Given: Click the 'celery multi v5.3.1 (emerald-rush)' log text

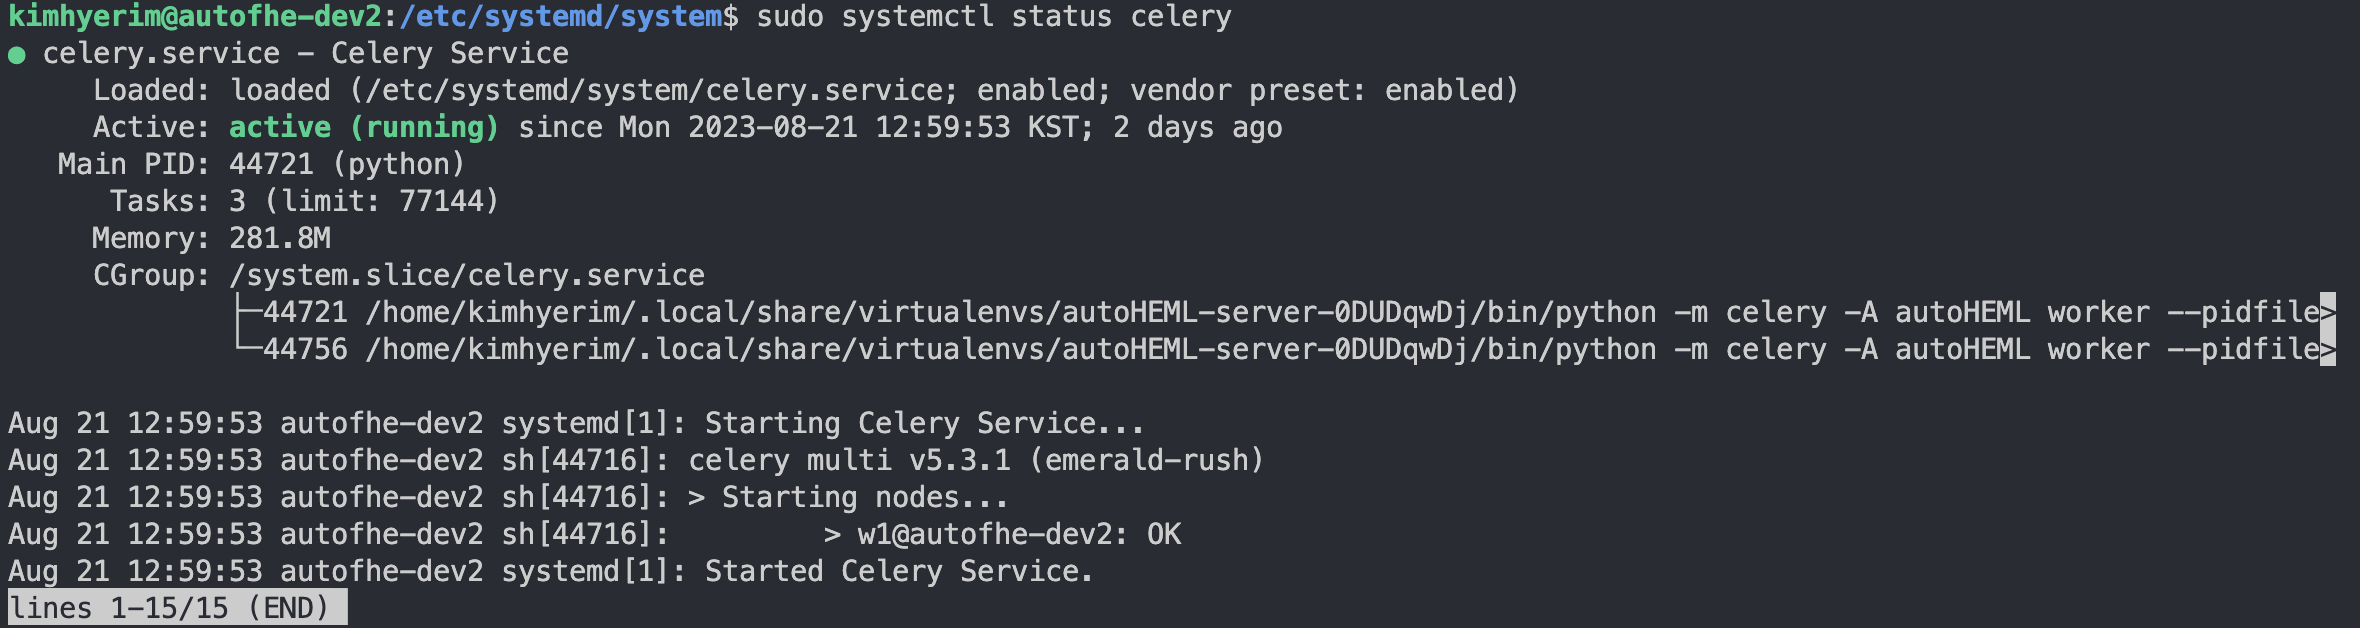Looking at the screenshot, I should (x=976, y=460).
